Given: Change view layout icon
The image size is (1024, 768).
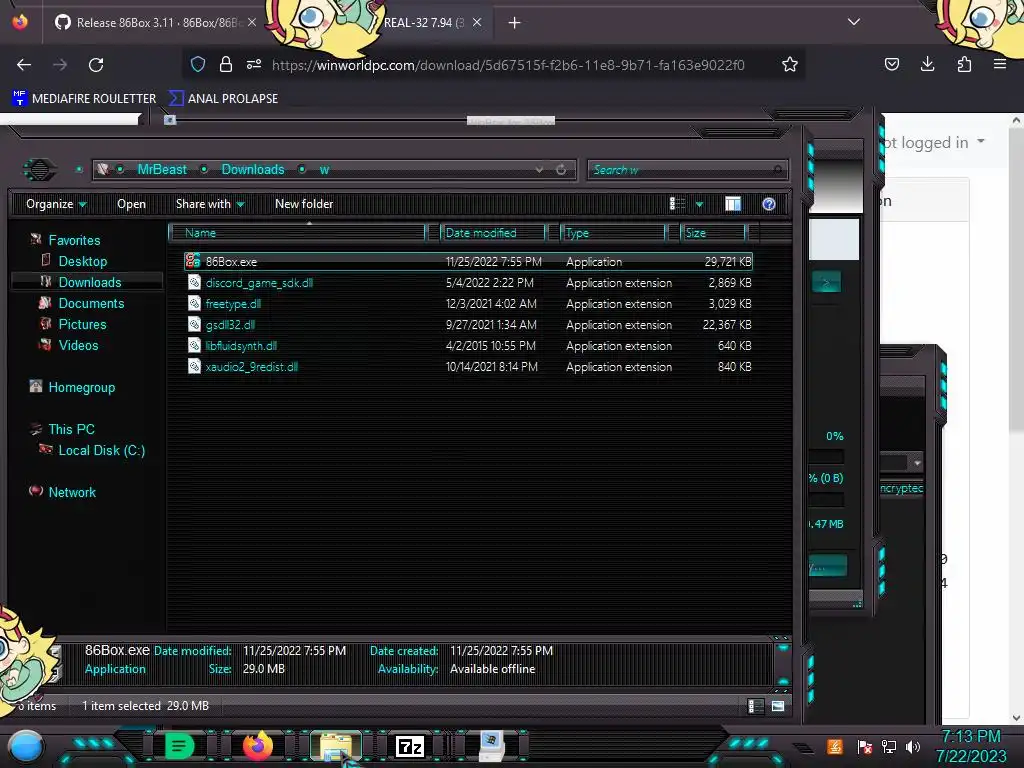Looking at the screenshot, I should [x=677, y=204].
